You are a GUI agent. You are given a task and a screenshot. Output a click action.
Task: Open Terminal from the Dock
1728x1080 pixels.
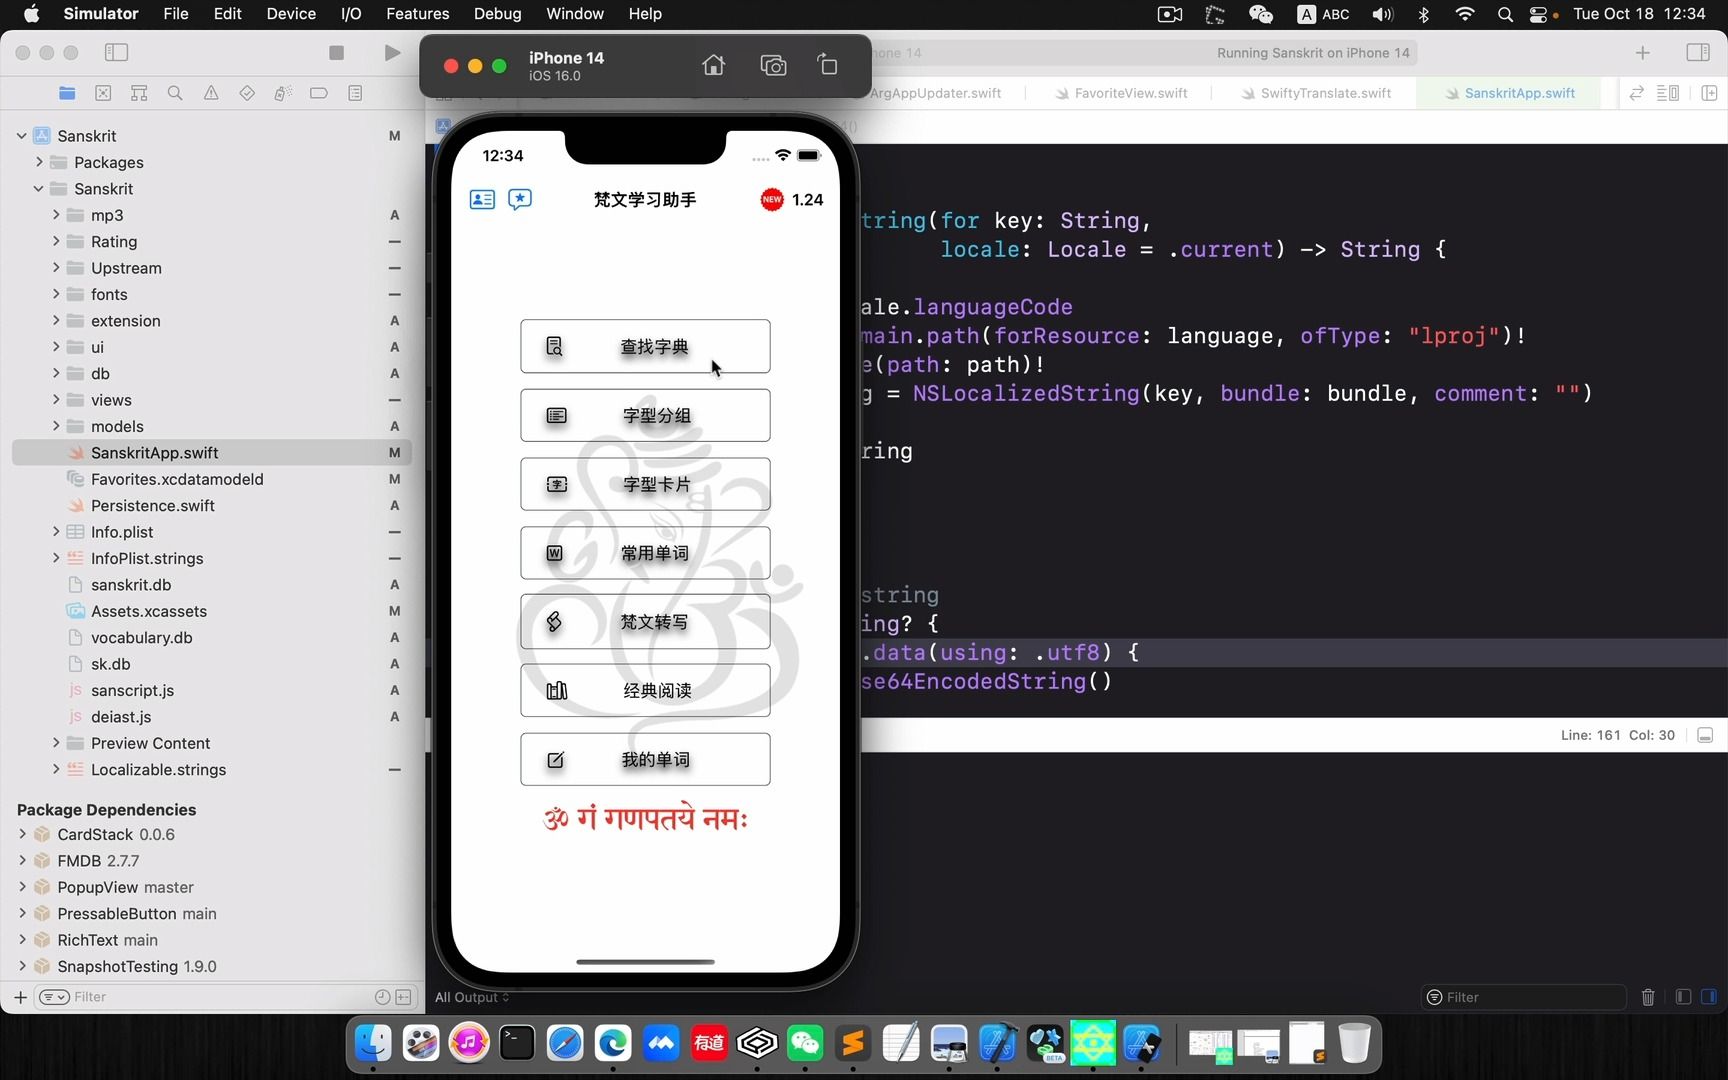click(x=517, y=1044)
